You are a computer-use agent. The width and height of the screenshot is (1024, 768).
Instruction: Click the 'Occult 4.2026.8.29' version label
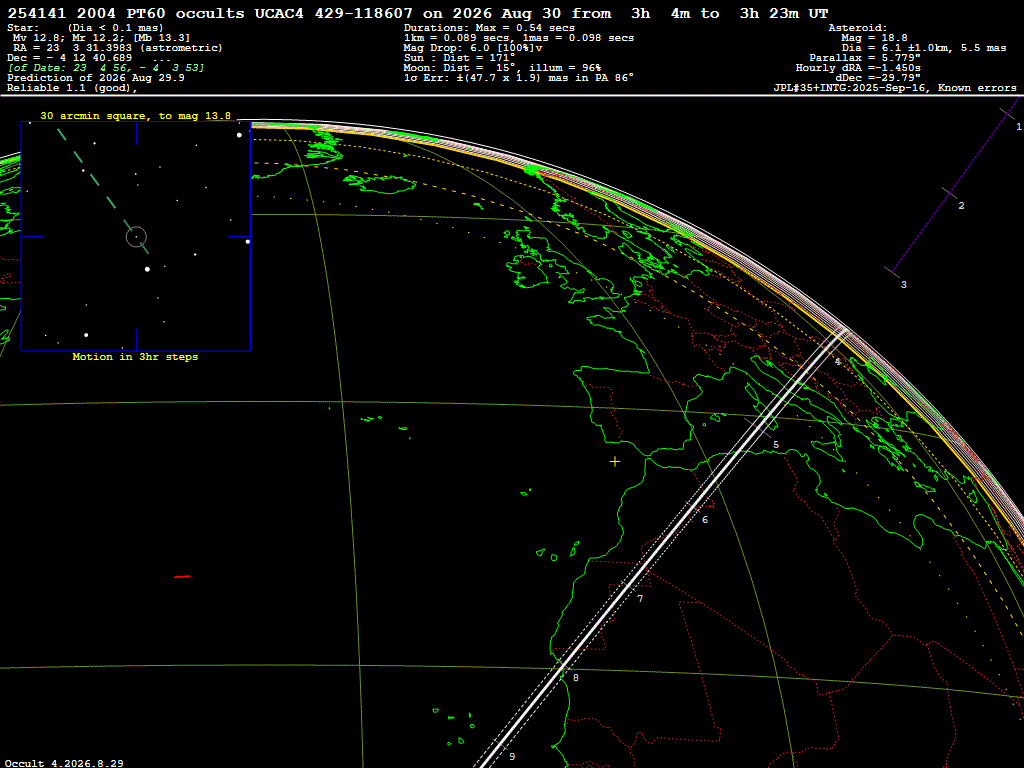[64, 763]
